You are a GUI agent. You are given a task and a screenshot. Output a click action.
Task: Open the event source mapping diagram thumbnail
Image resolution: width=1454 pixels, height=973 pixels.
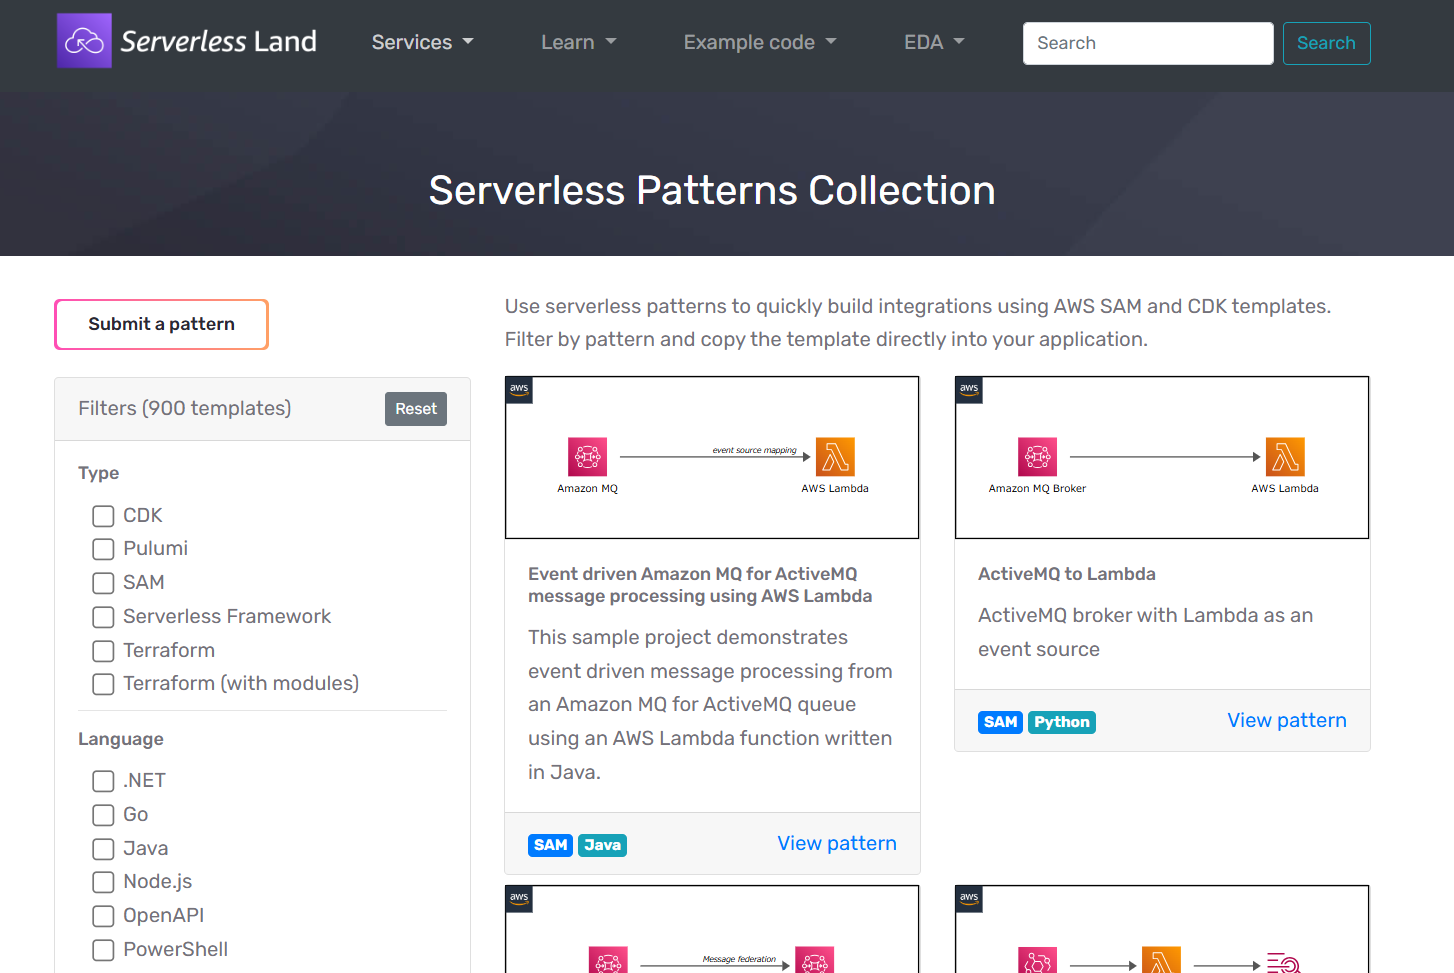point(712,457)
